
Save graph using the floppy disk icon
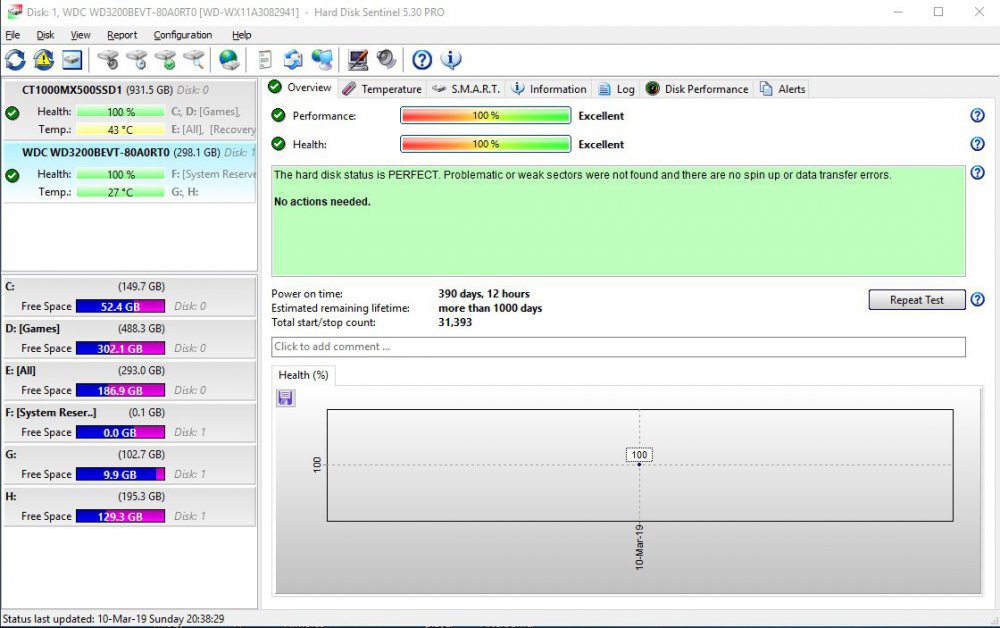(x=286, y=398)
